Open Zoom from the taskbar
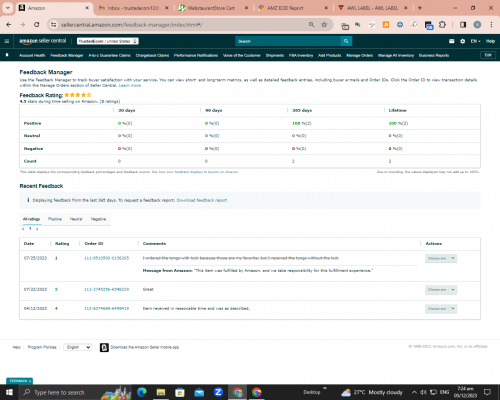The height and width of the screenshot is (400, 500). click(218, 392)
